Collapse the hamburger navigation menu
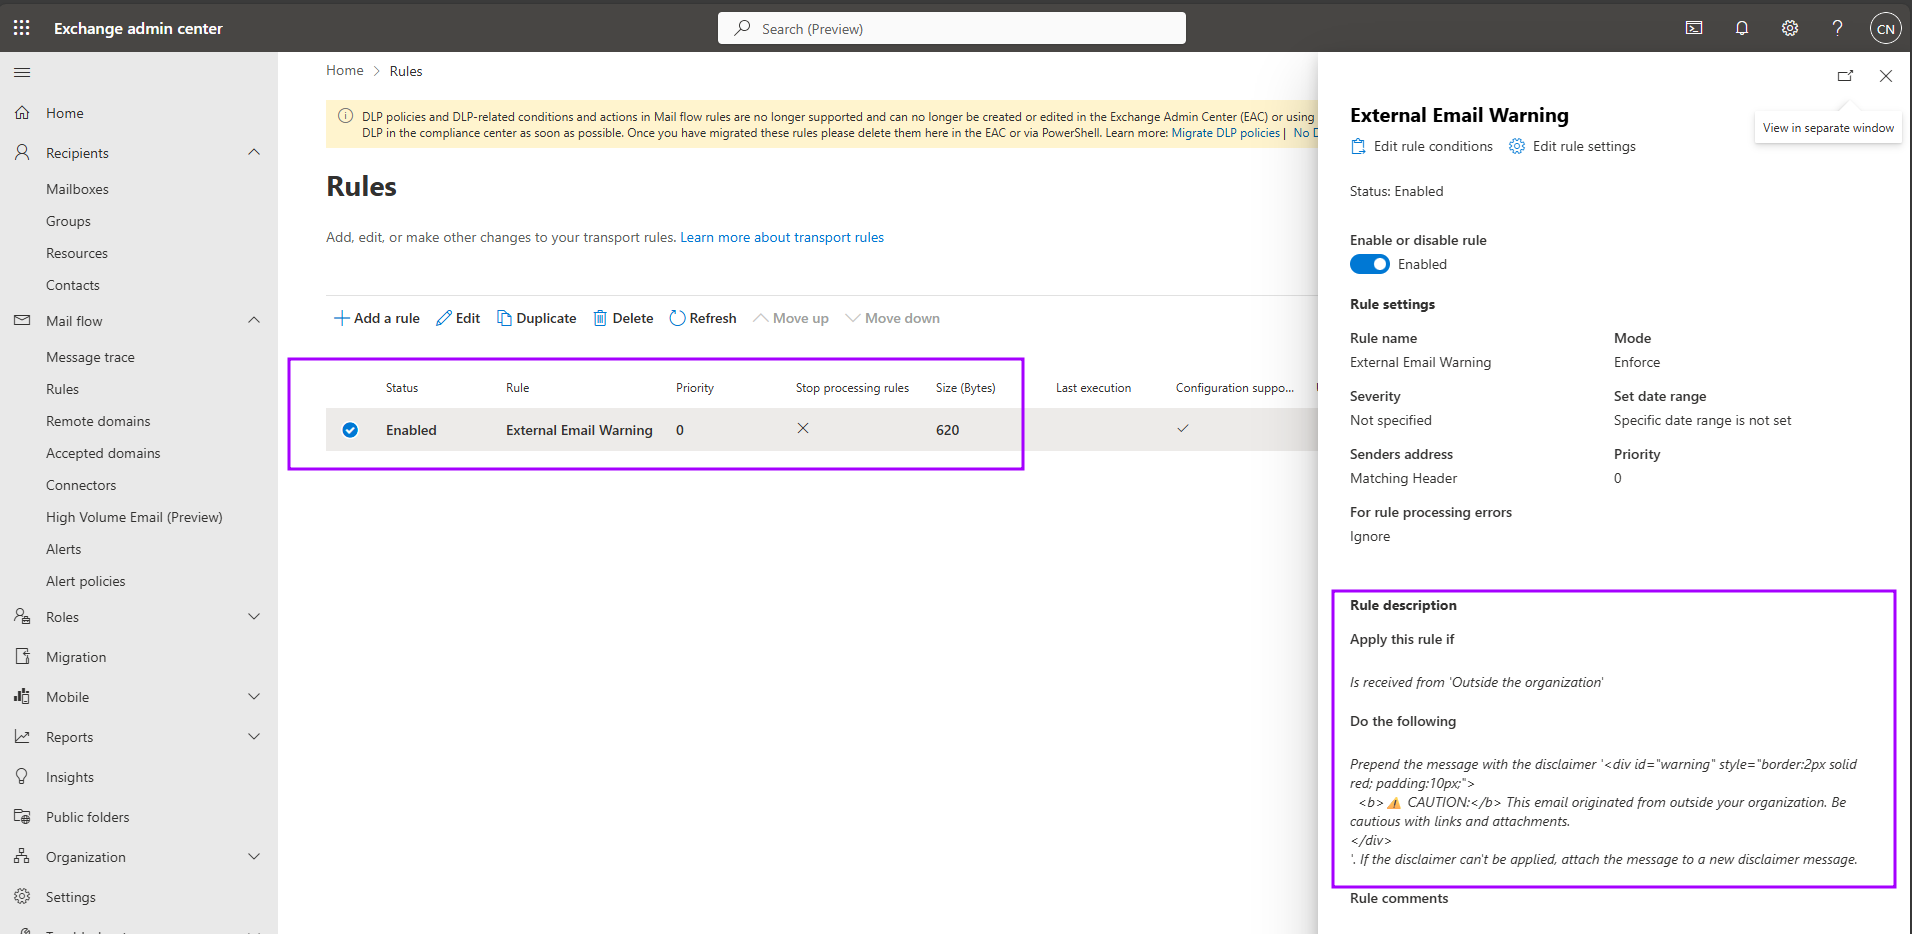Viewport: 1912px width, 934px height. click(22, 72)
